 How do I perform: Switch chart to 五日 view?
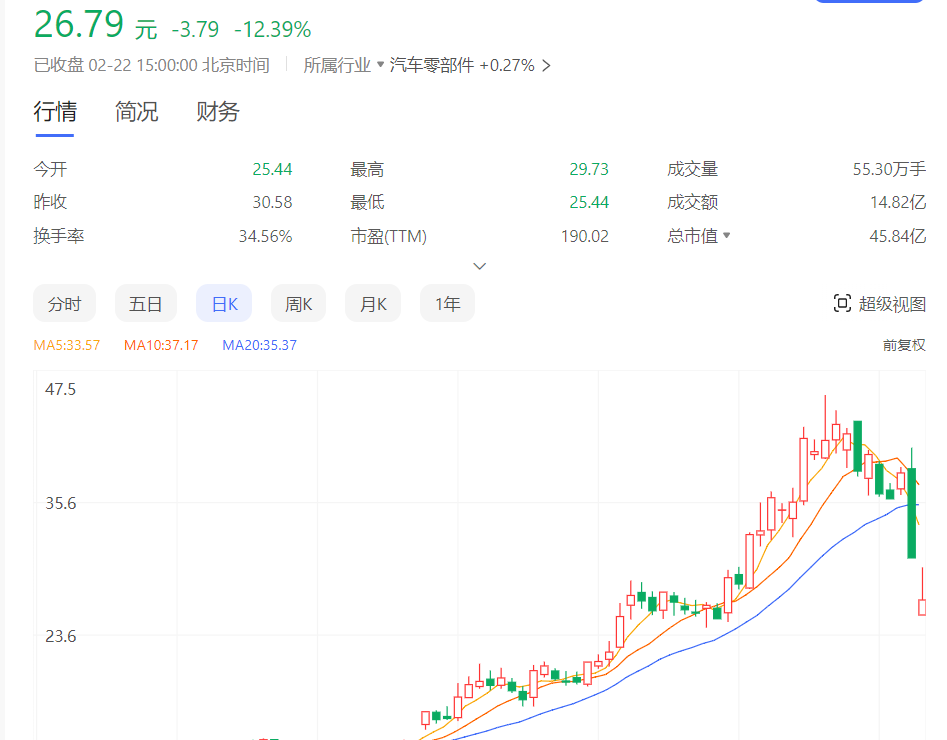point(145,302)
